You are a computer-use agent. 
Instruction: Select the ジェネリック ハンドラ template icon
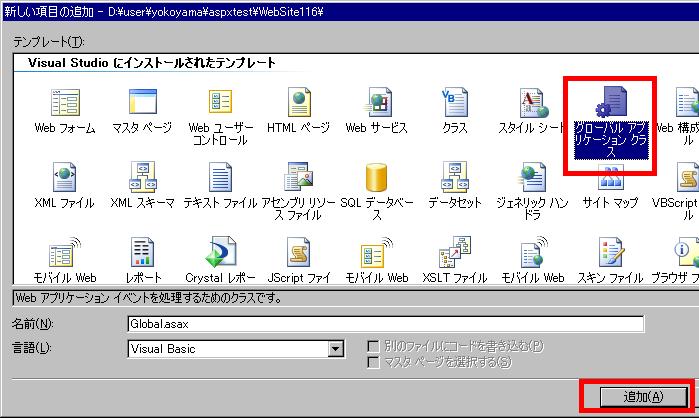point(533,177)
